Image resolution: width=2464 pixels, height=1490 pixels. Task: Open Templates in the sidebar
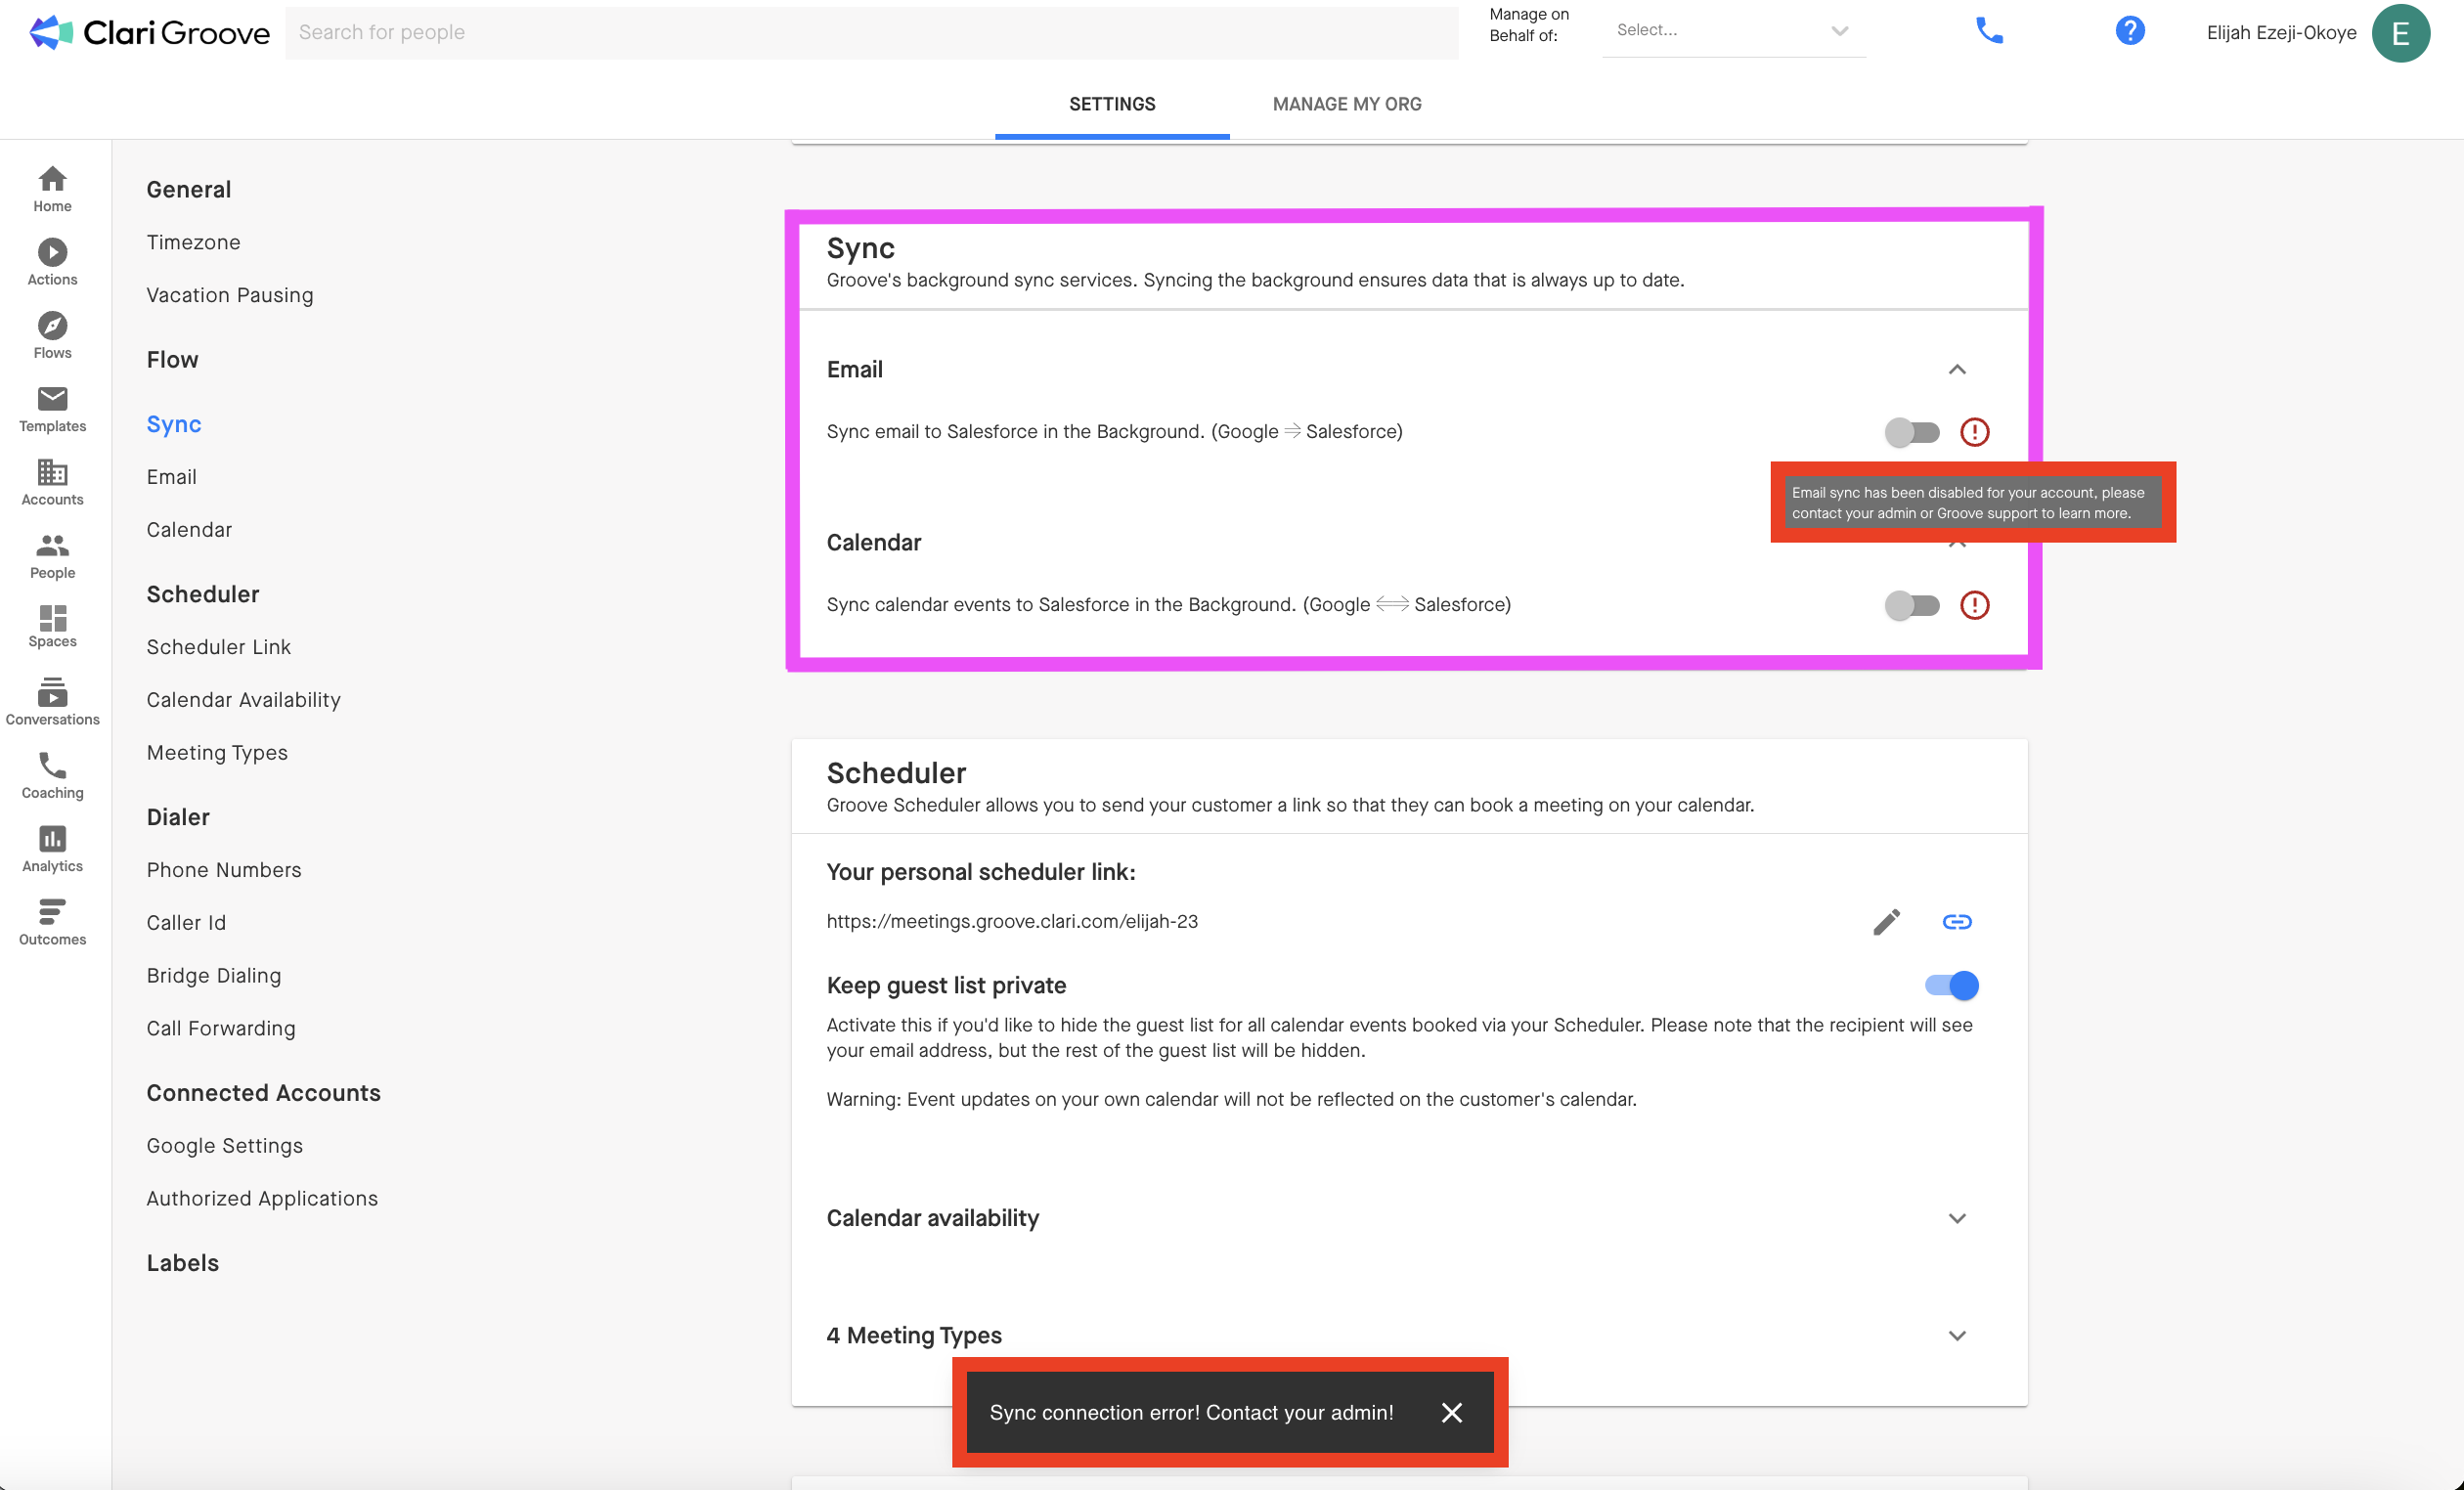[52, 409]
